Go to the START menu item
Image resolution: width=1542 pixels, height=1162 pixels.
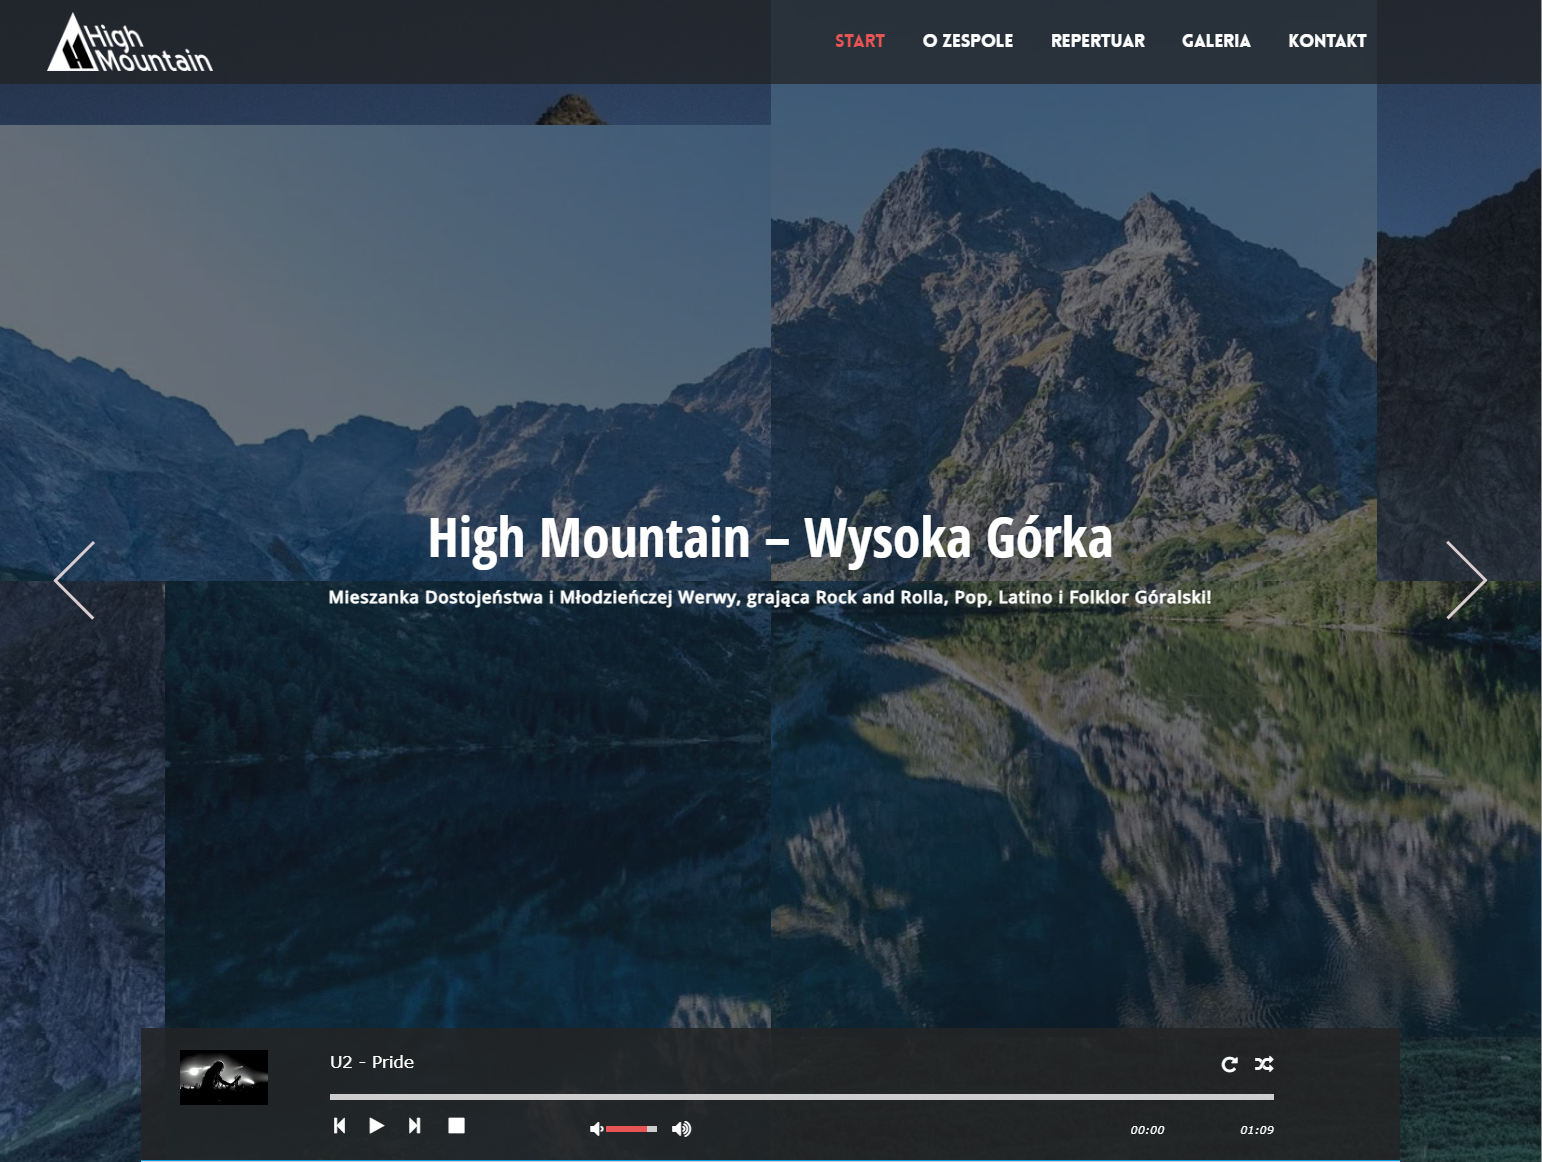[x=859, y=41]
